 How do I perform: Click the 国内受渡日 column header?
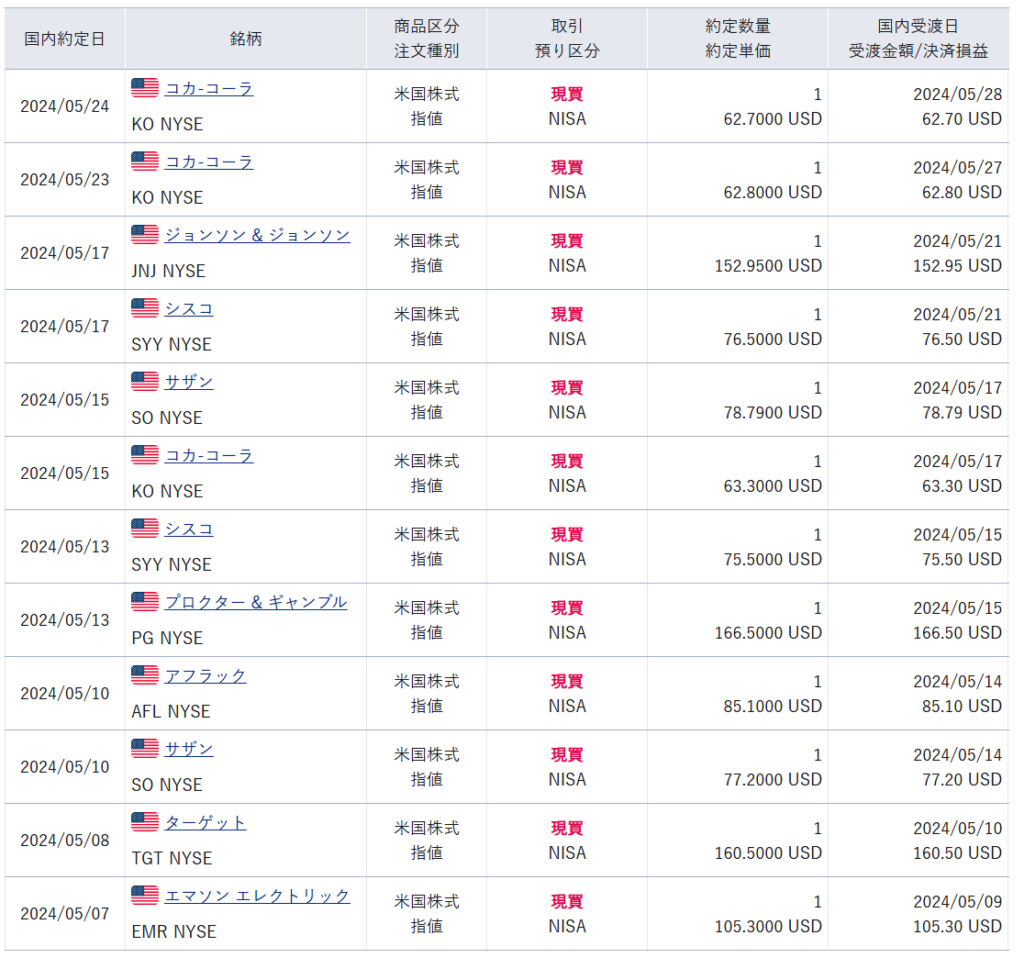(x=918, y=28)
